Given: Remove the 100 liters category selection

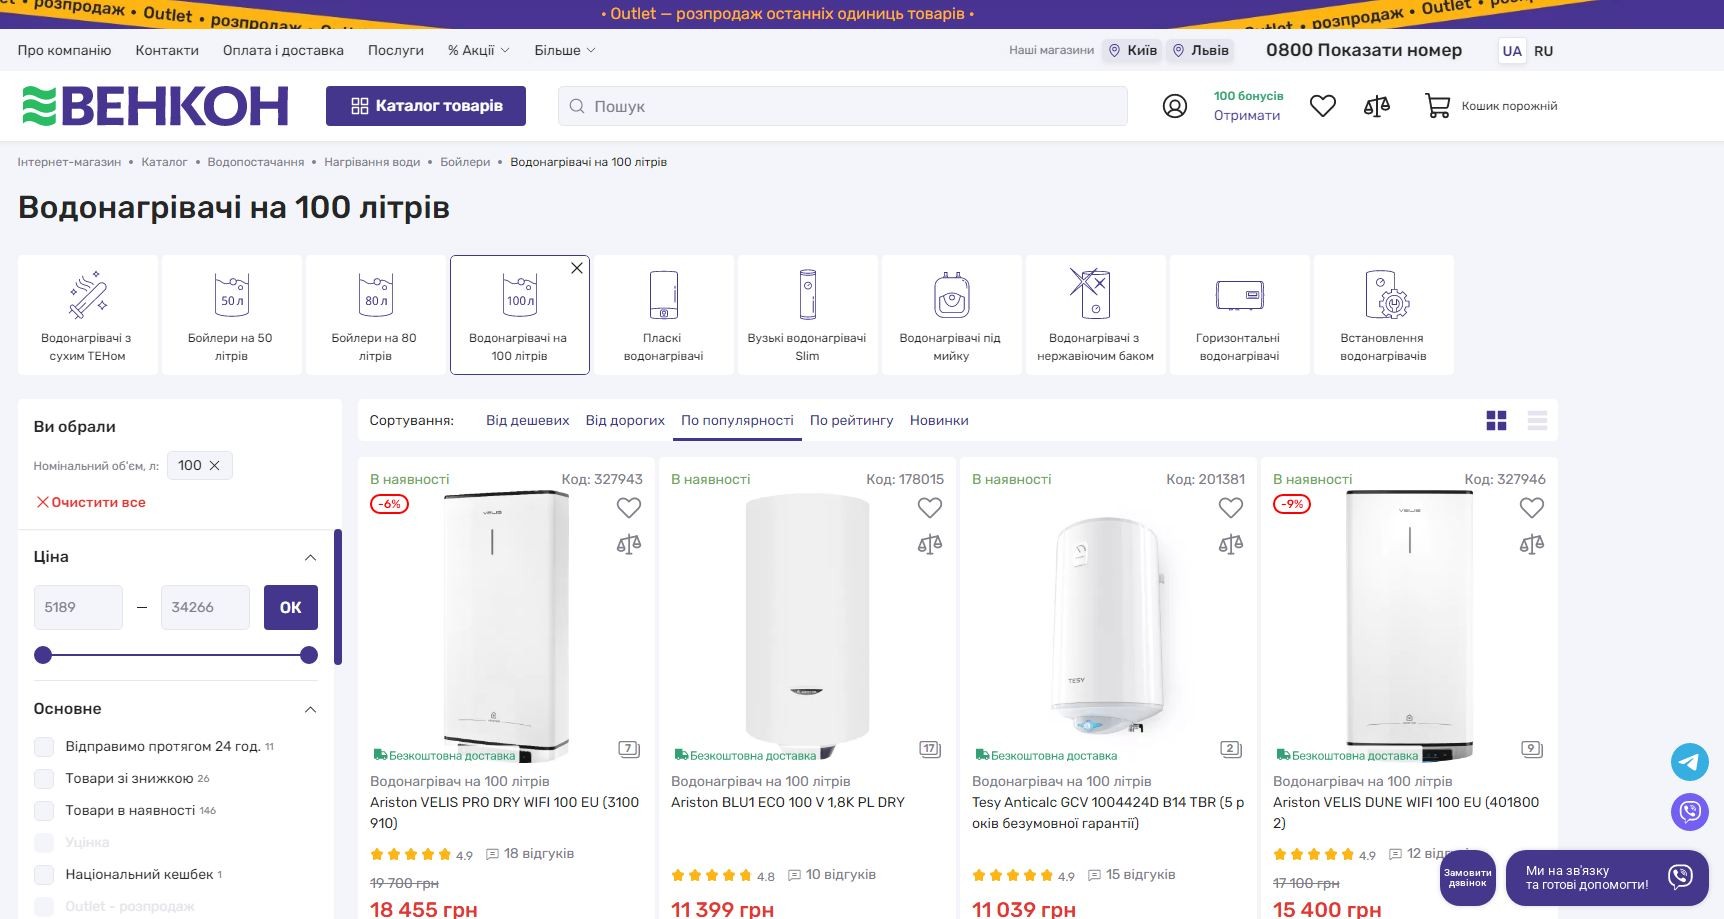Looking at the screenshot, I should (x=577, y=268).
